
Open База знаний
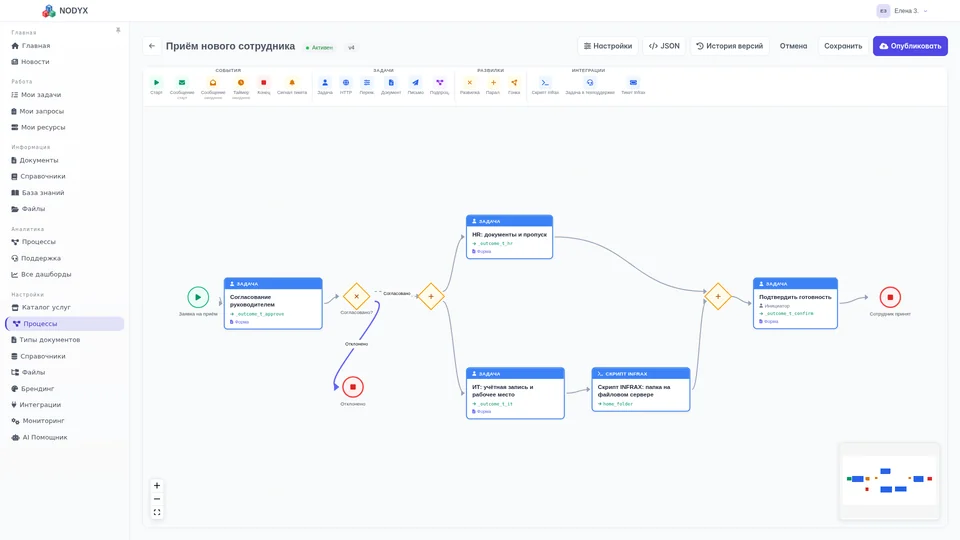[64, 193]
